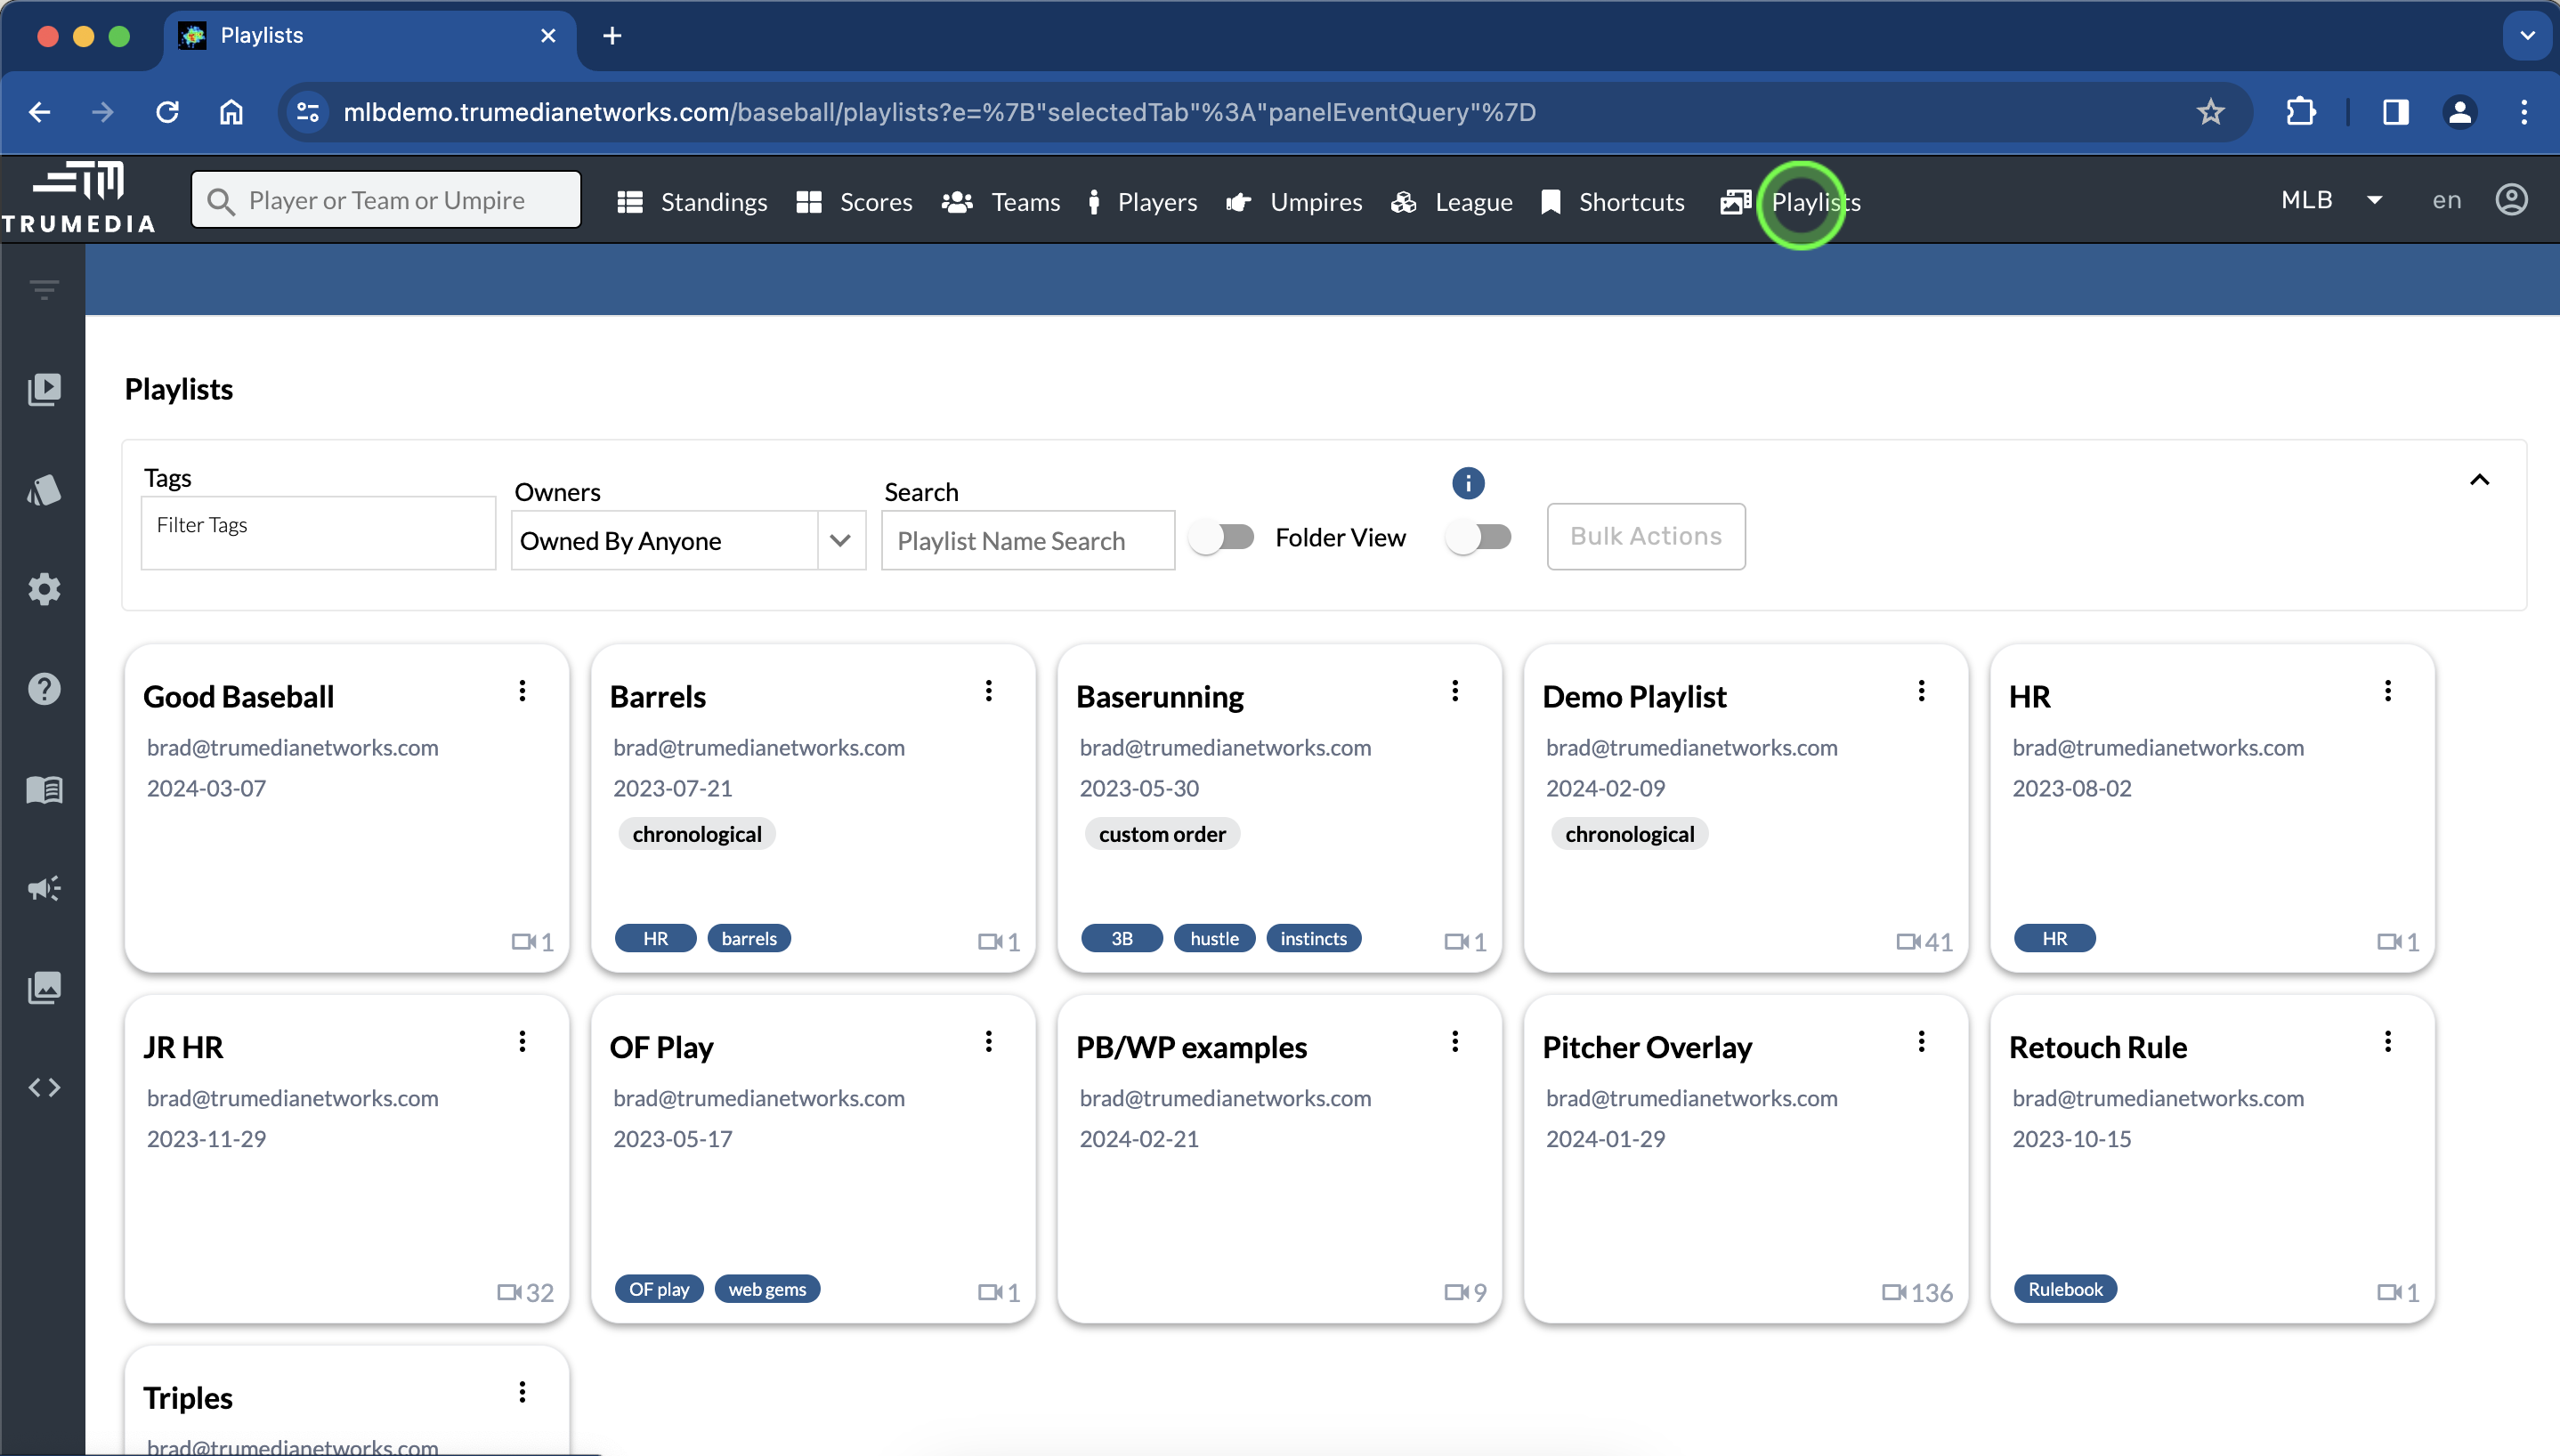Click the Bulk Actions button
Screen dimensions: 2560x1456
1645,537
